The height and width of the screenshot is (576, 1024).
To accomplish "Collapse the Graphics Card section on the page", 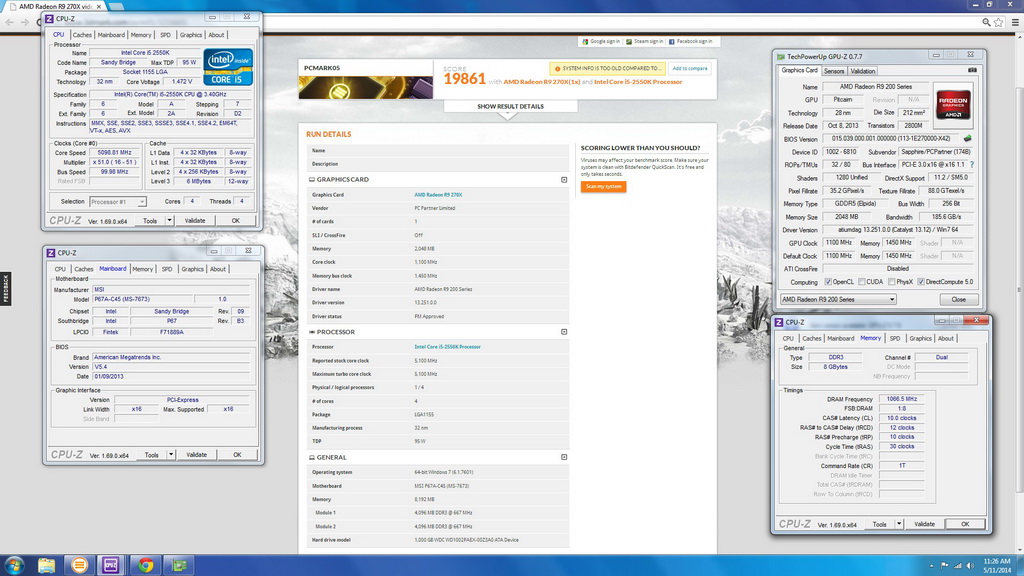I will click(x=564, y=180).
